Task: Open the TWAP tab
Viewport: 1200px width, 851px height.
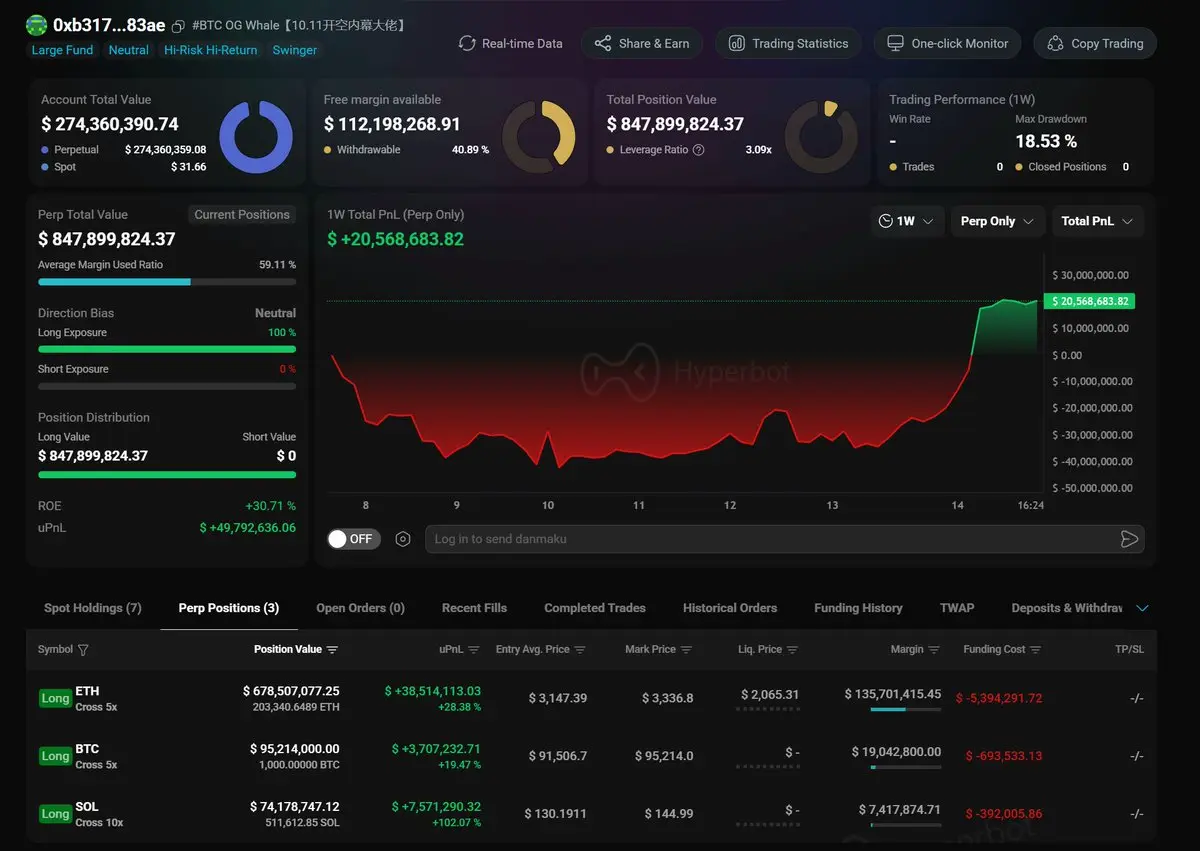Action: [x=957, y=608]
